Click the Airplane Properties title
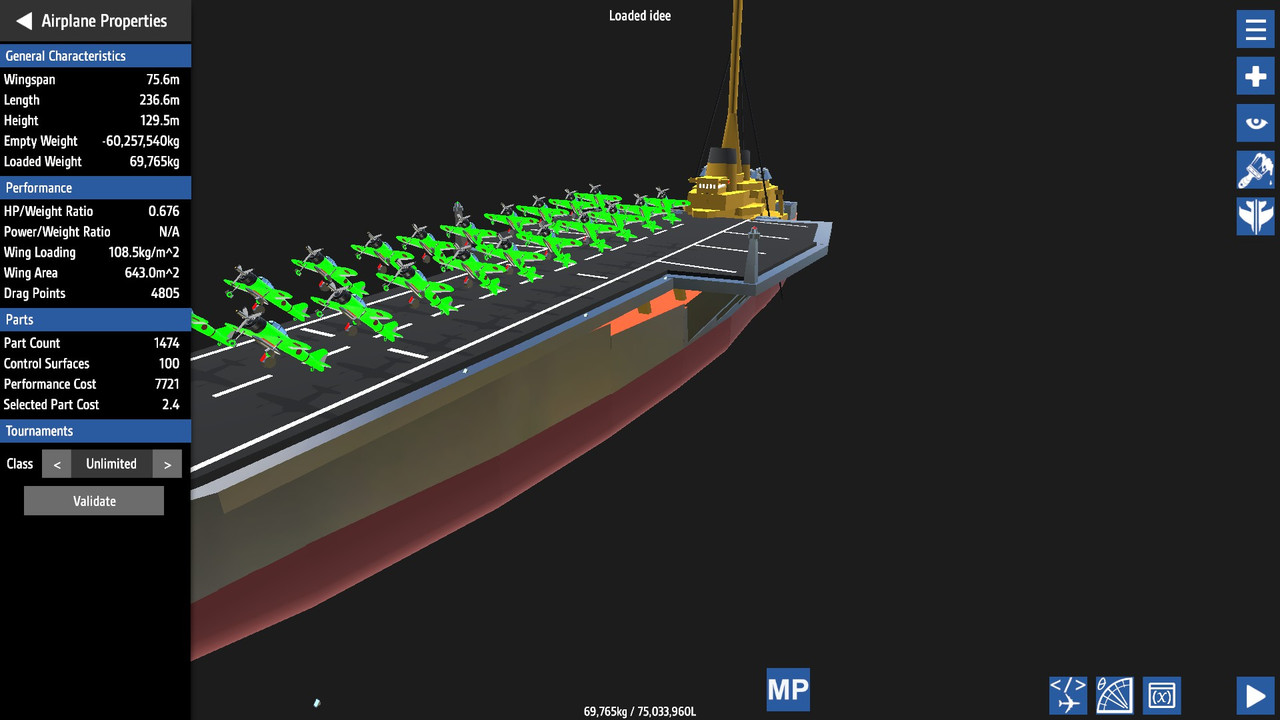The width and height of the screenshot is (1280, 720). click(x=104, y=21)
